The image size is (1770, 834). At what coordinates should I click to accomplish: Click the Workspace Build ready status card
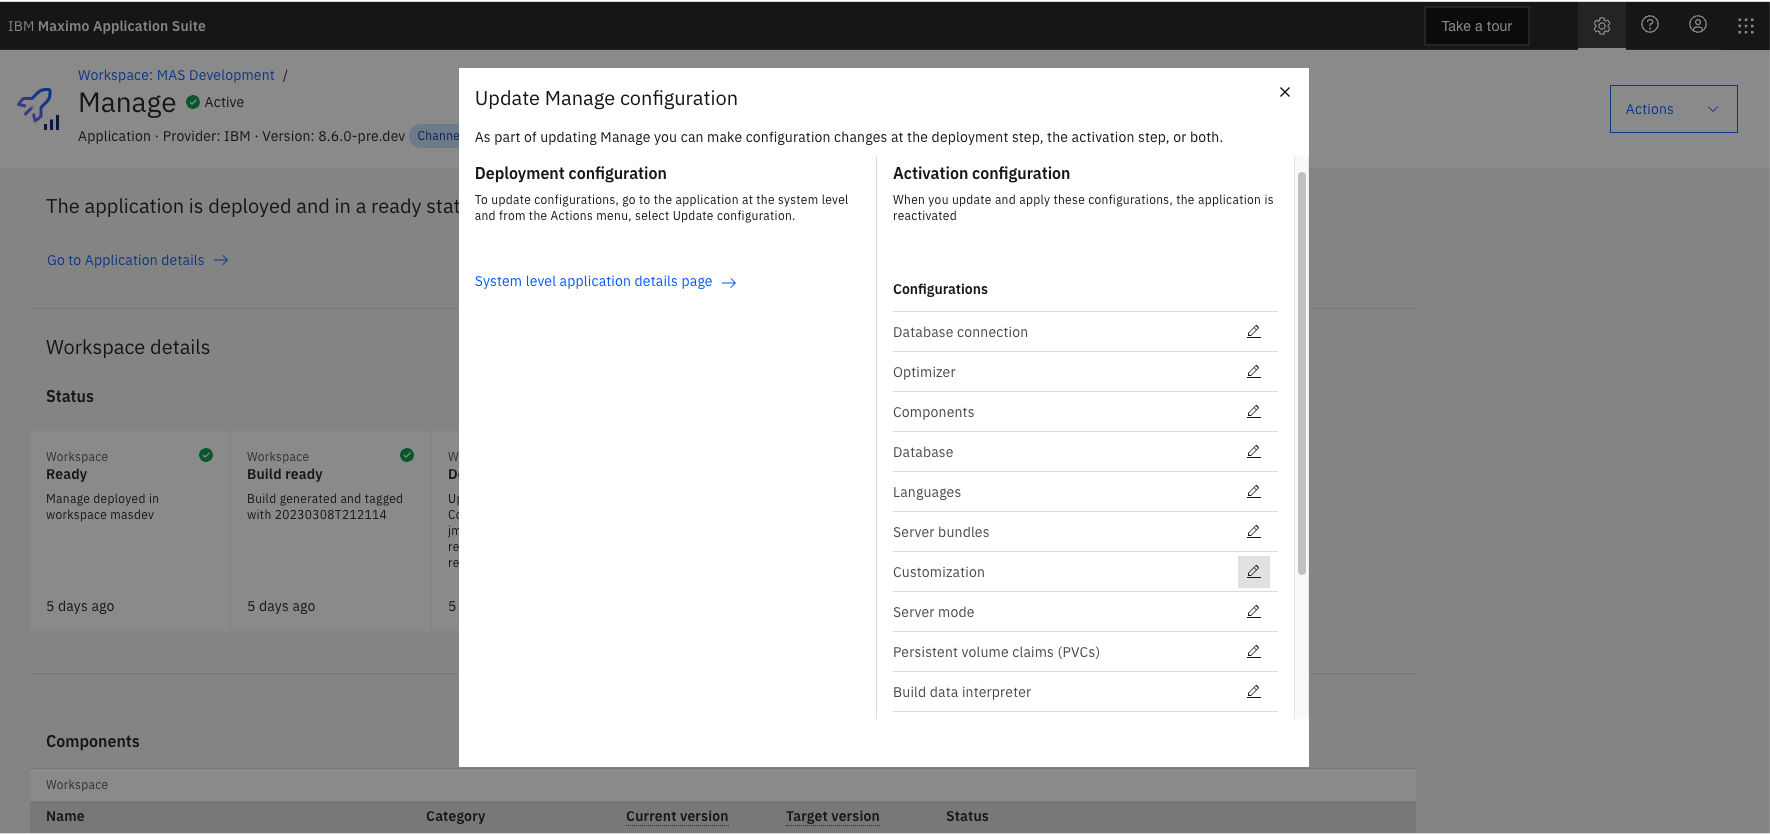[x=331, y=530]
